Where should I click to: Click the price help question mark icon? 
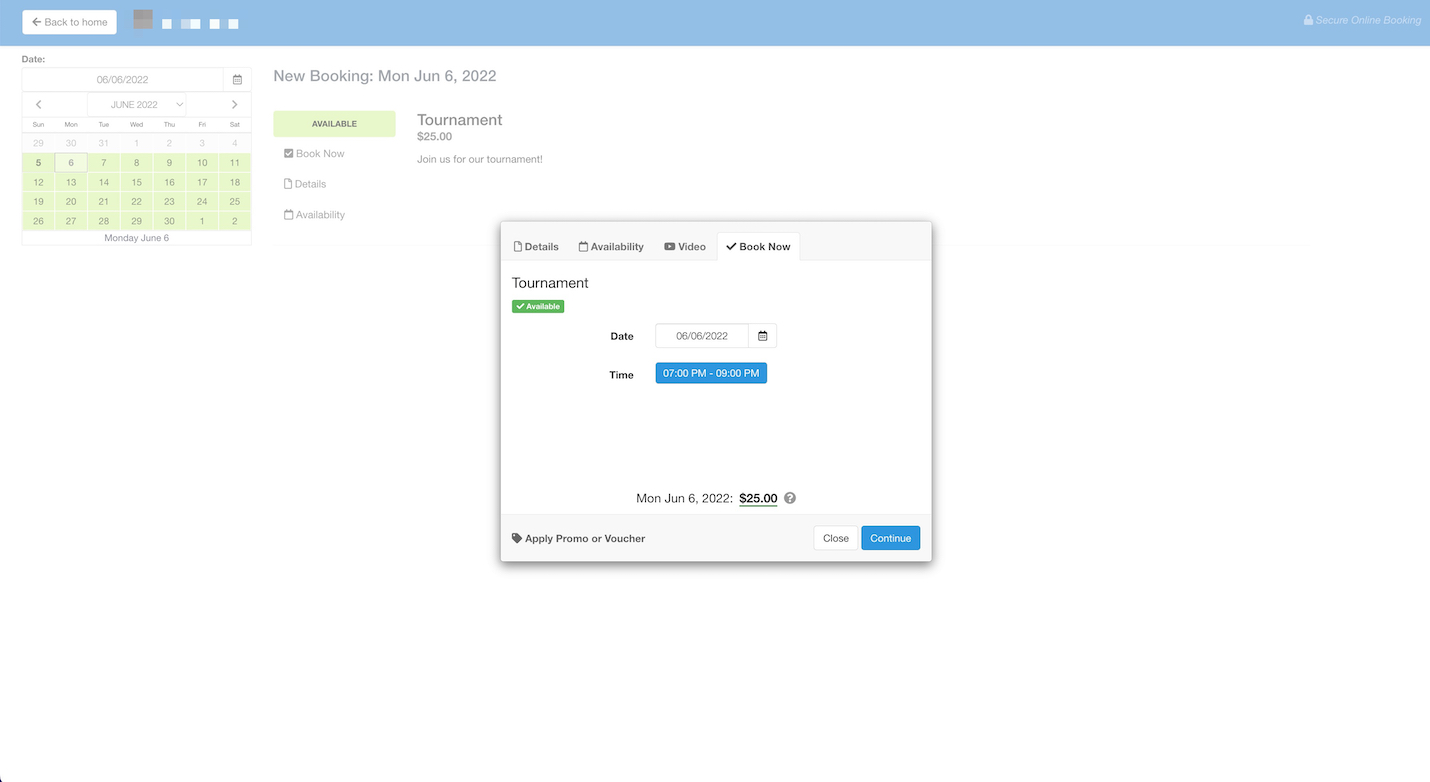pos(790,498)
